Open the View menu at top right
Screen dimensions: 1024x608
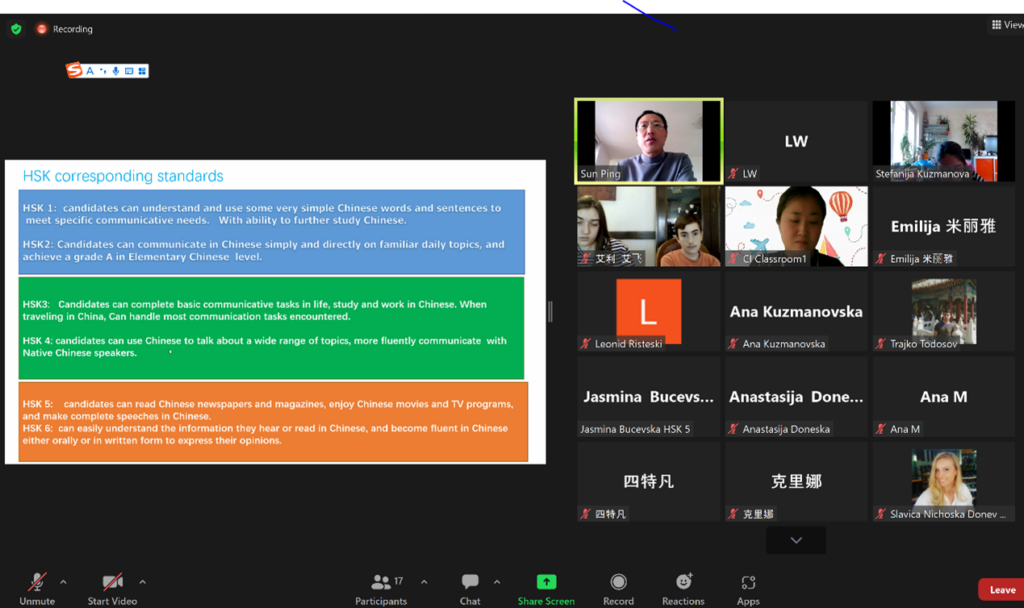click(1006, 25)
